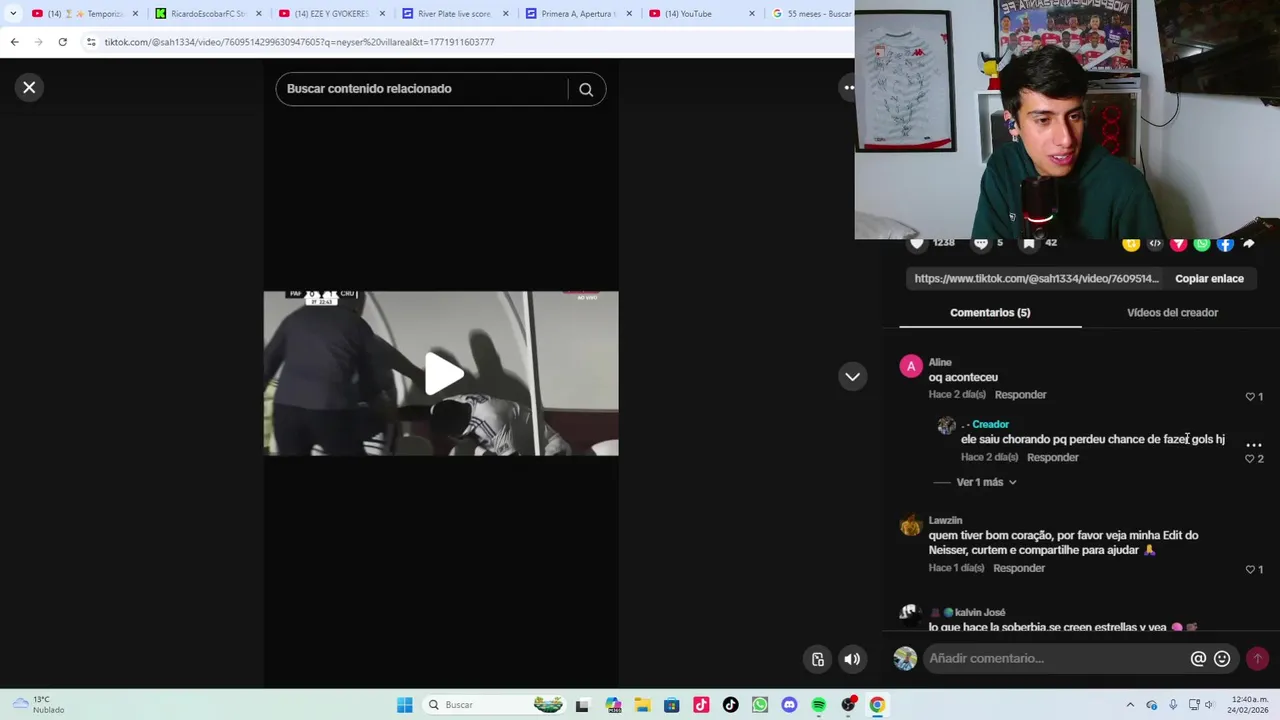Open three-dot menu on the creator's reply

pyautogui.click(x=1254, y=444)
